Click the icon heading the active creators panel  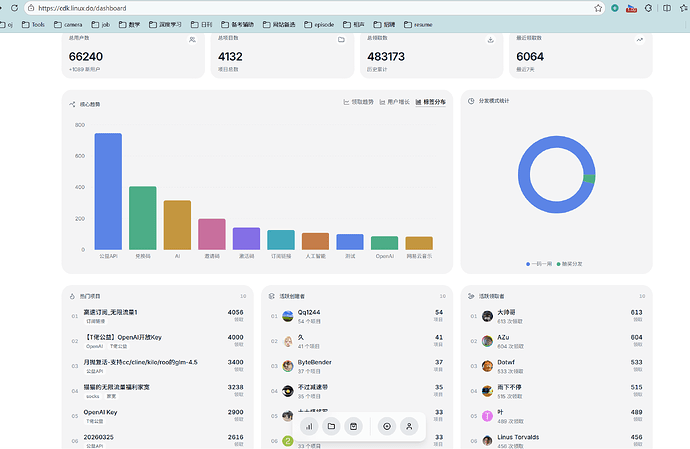[272, 296]
